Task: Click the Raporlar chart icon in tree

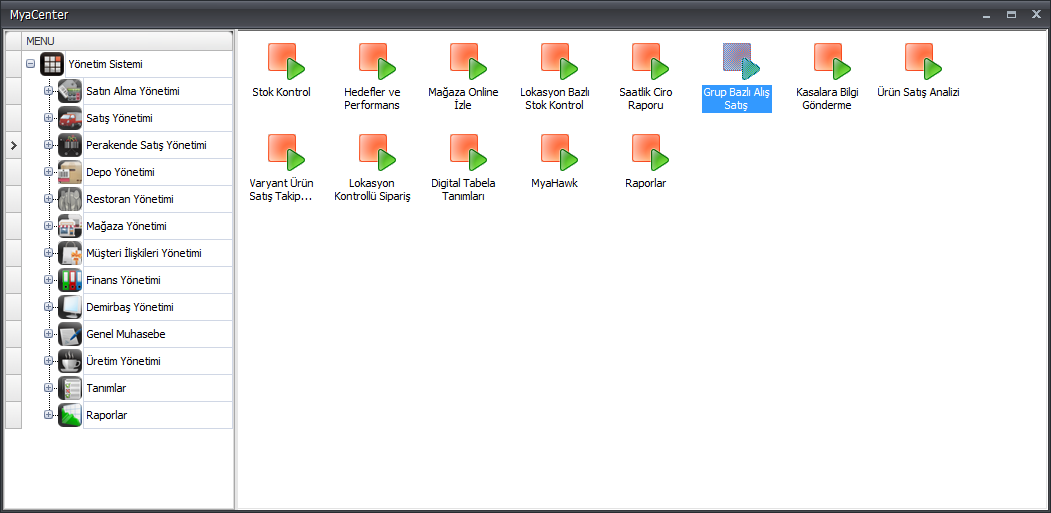Action: [70, 414]
